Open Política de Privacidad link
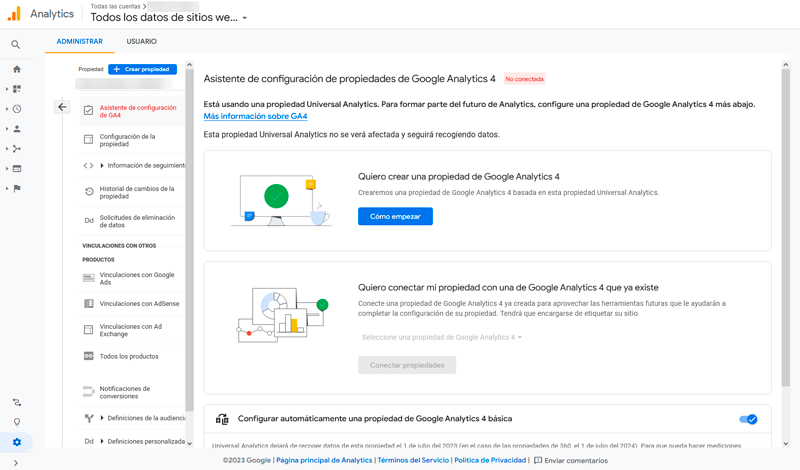Image resolution: width=800 pixels, height=470 pixels. 490,460
